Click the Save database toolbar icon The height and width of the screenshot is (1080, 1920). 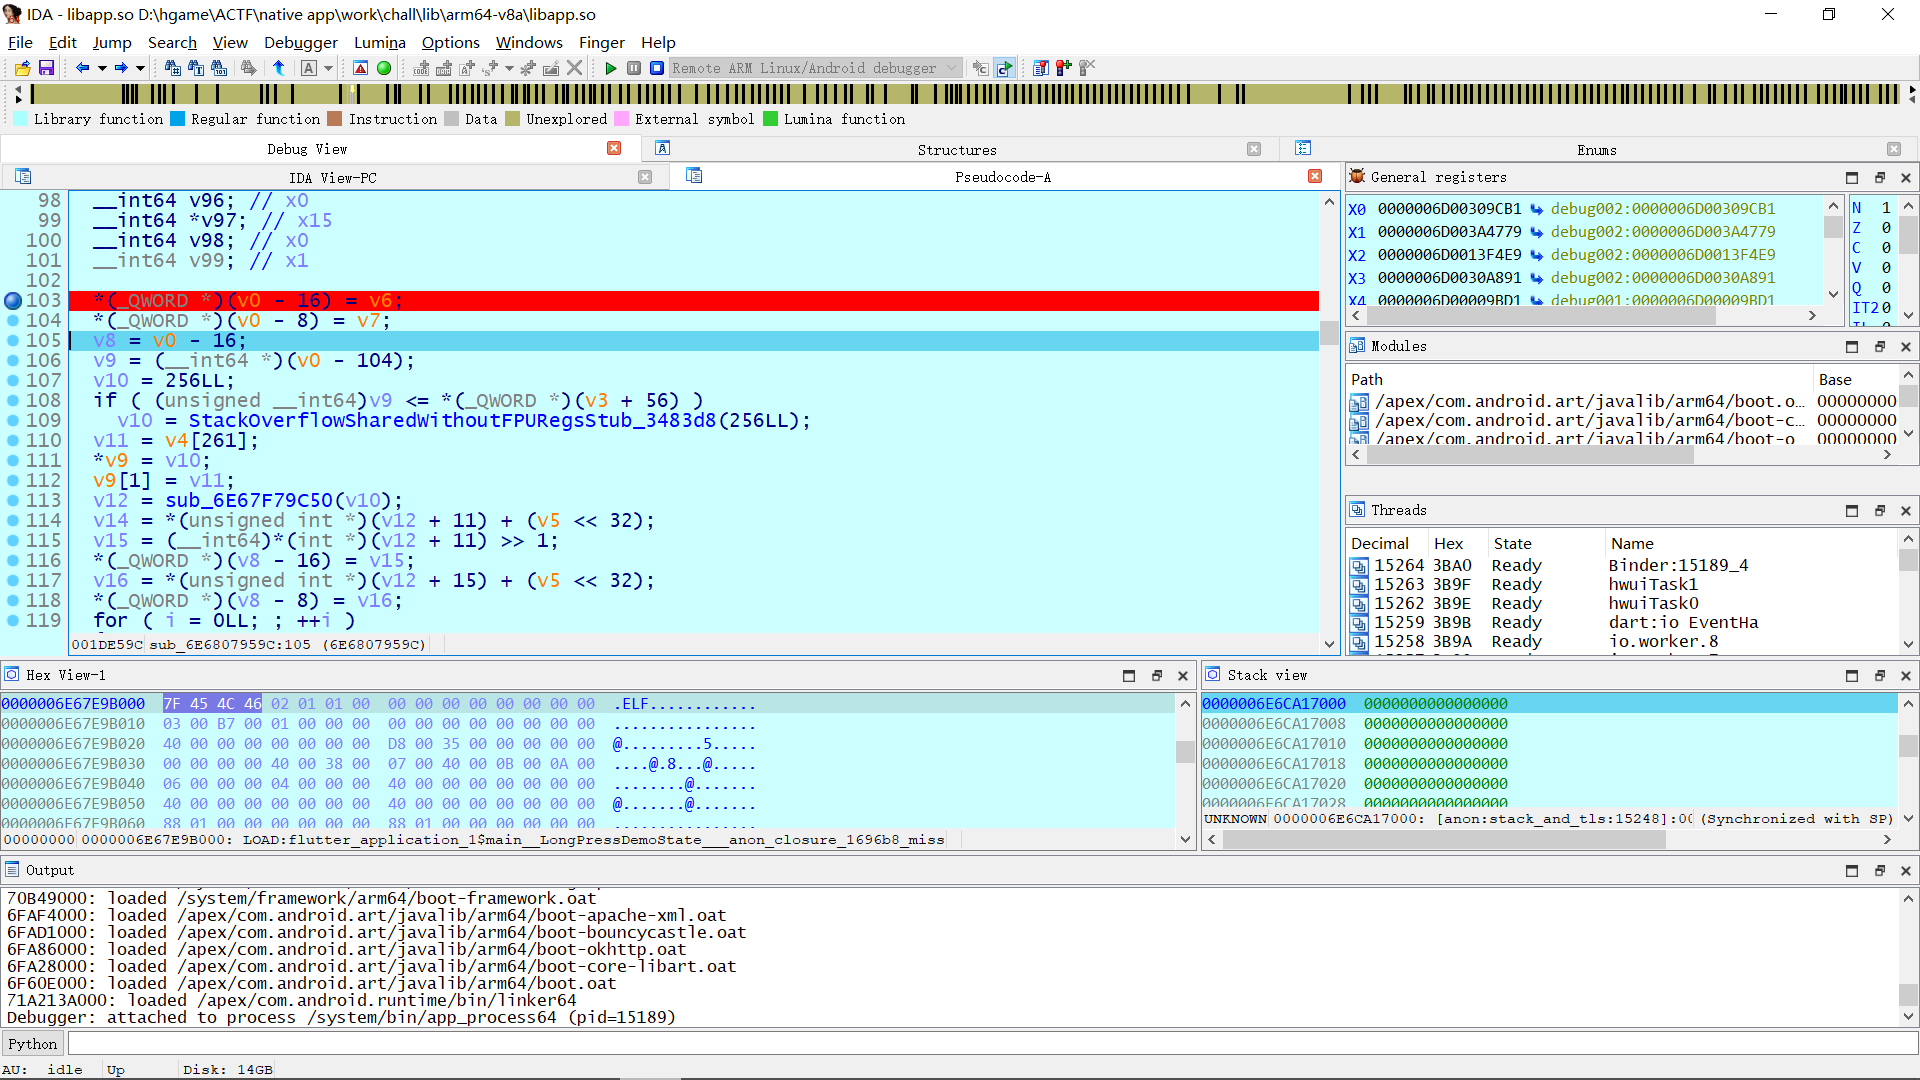pos(46,68)
